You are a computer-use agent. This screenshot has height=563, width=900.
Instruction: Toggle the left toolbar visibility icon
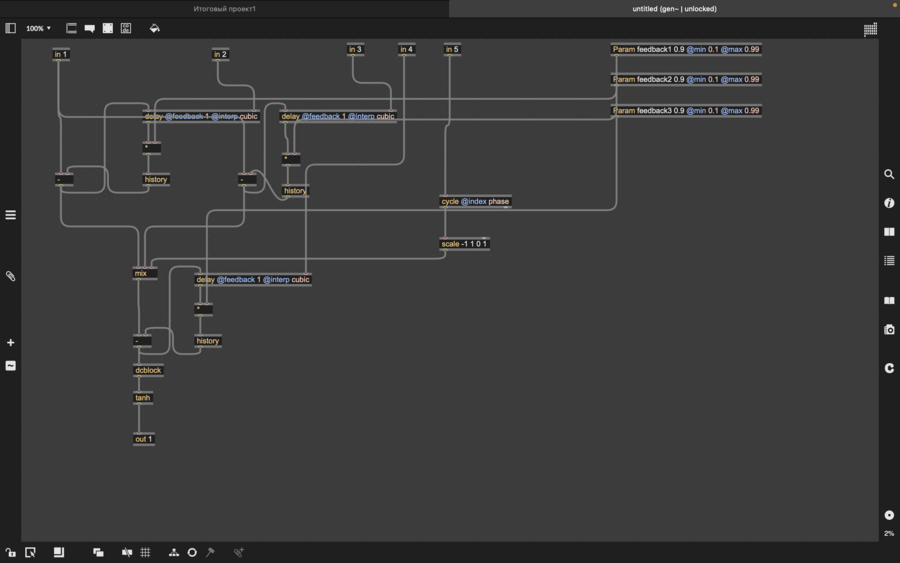[10, 28]
